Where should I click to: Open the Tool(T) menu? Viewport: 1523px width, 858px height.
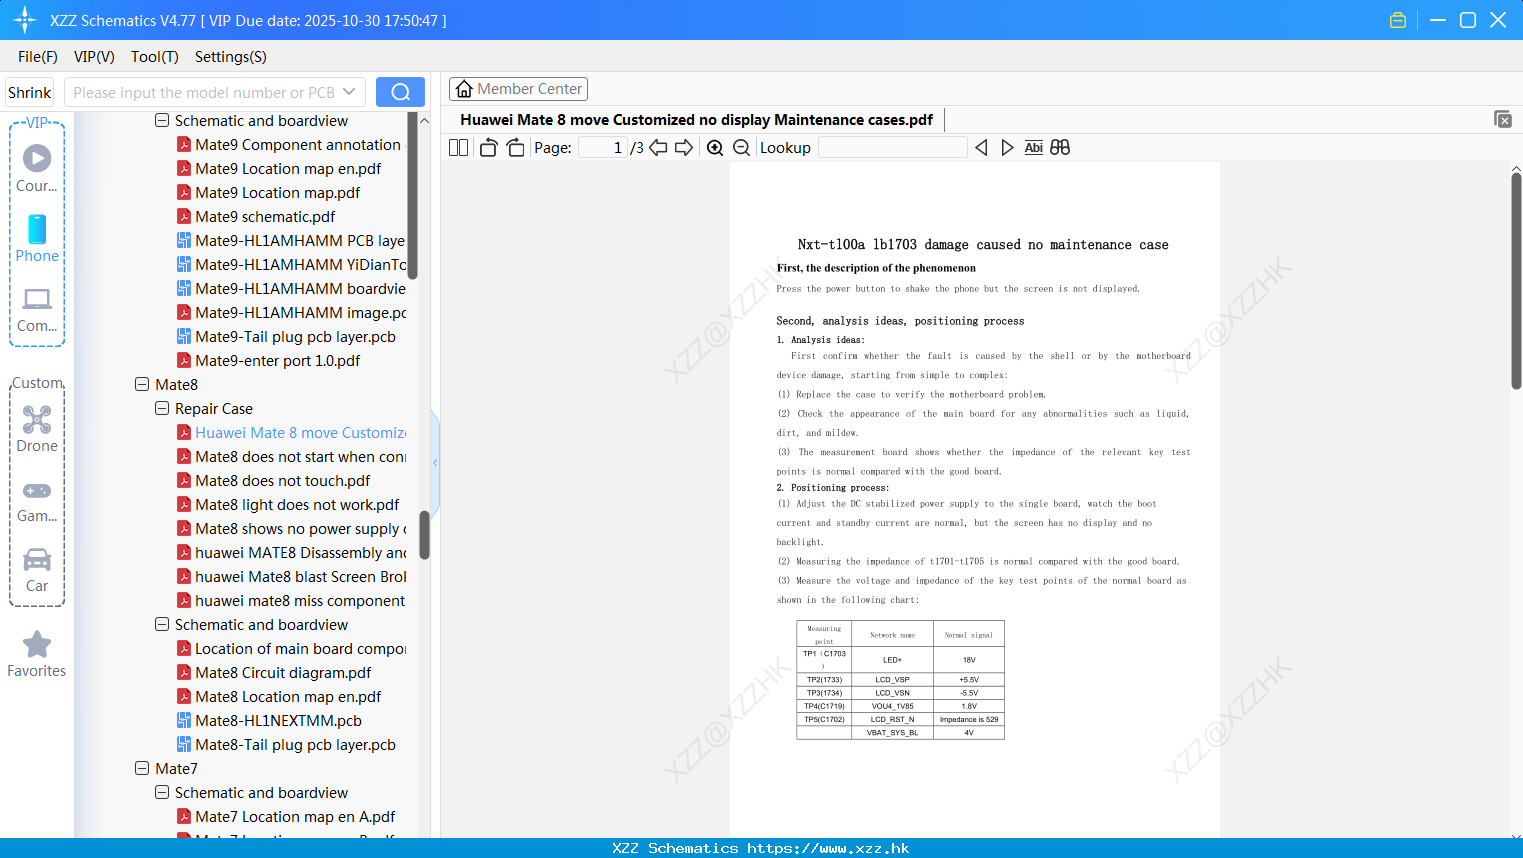[x=155, y=57]
